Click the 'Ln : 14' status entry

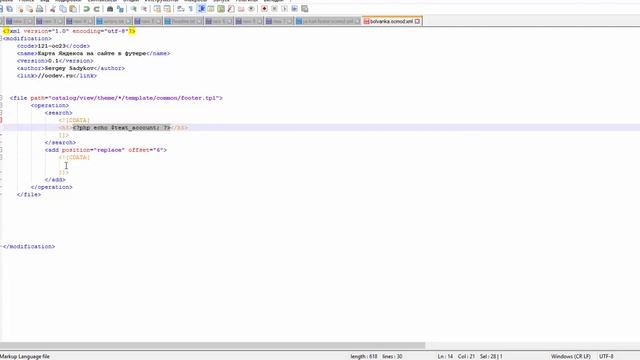[x=445, y=356]
